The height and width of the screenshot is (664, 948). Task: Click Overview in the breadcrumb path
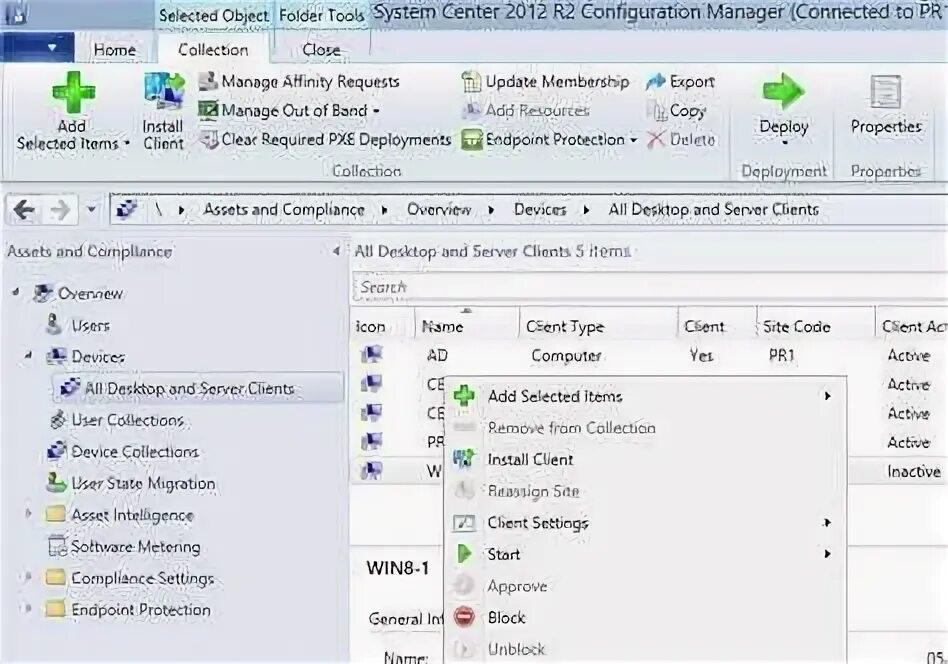(x=439, y=210)
